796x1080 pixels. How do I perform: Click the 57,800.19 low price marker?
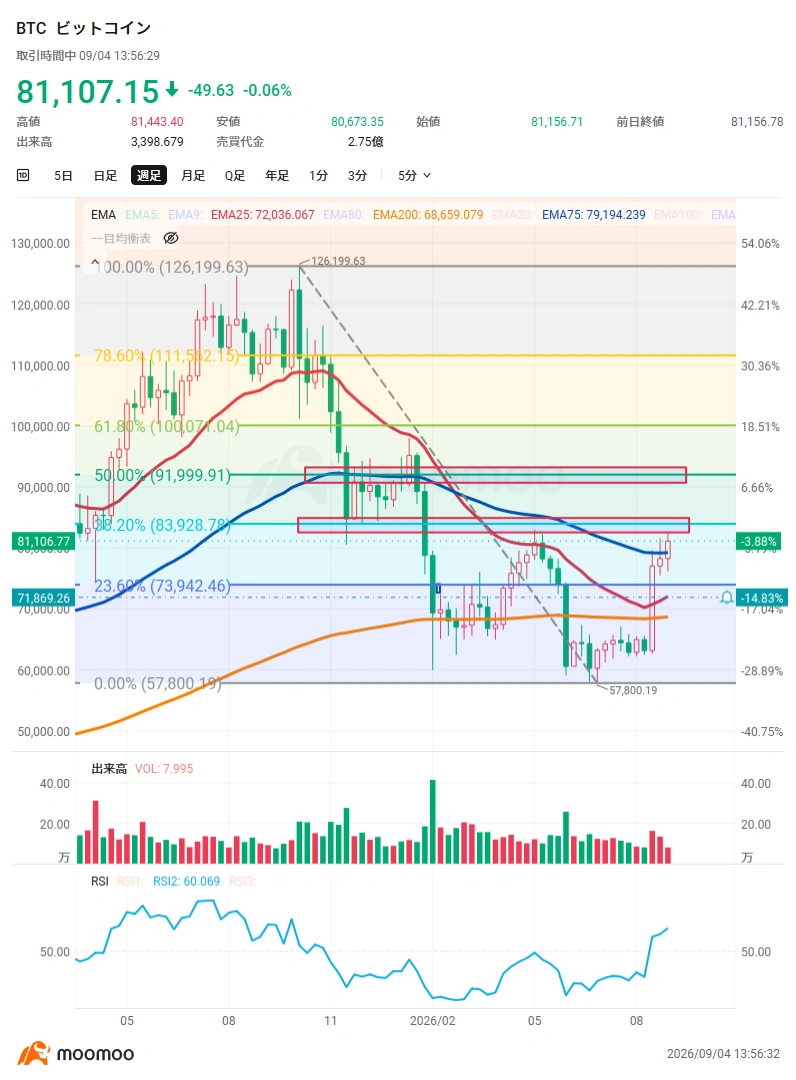pyautogui.click(x=633, y=690)
